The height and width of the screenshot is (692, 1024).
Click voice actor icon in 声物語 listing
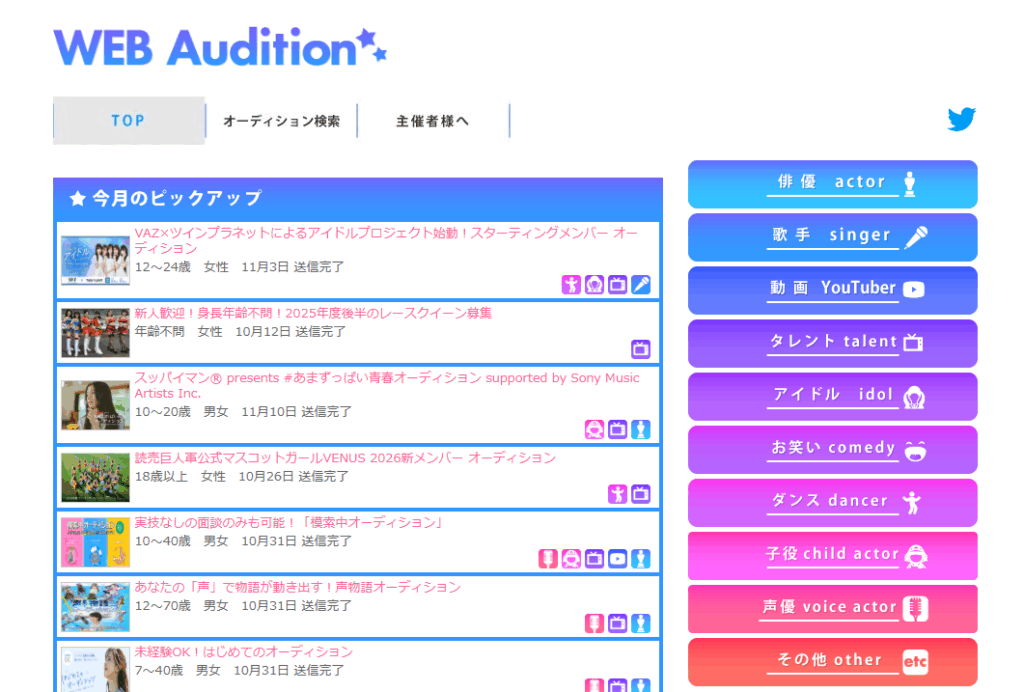click(x=594, y=623)
